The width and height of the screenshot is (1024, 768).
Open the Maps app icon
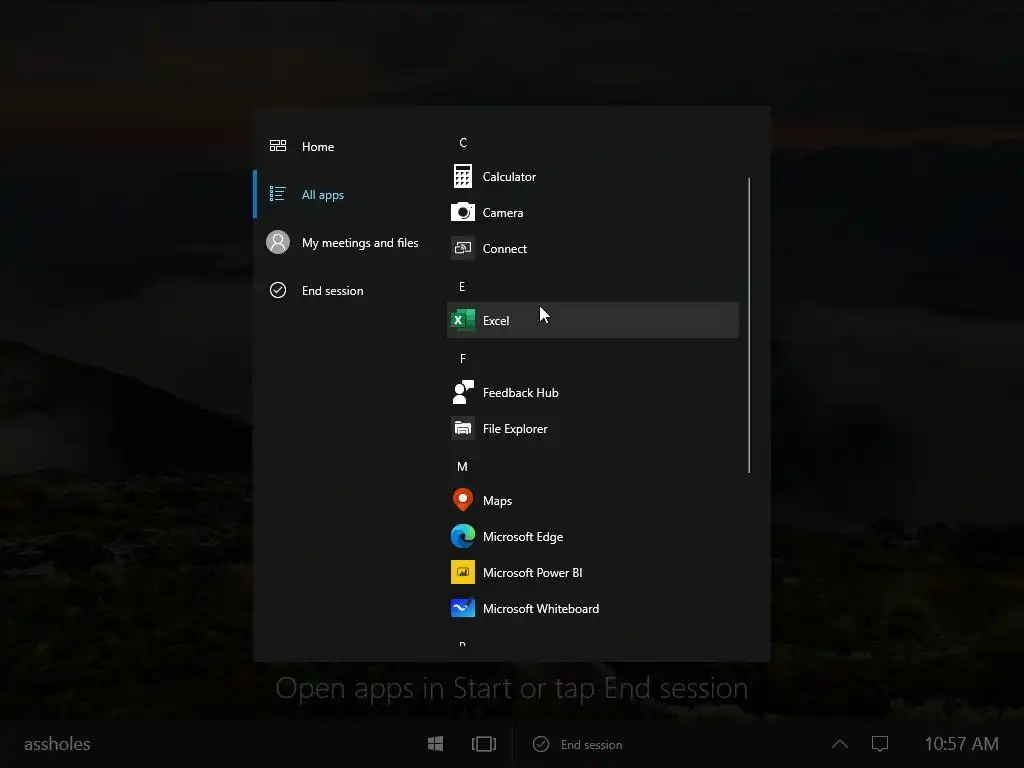(462, 500)
